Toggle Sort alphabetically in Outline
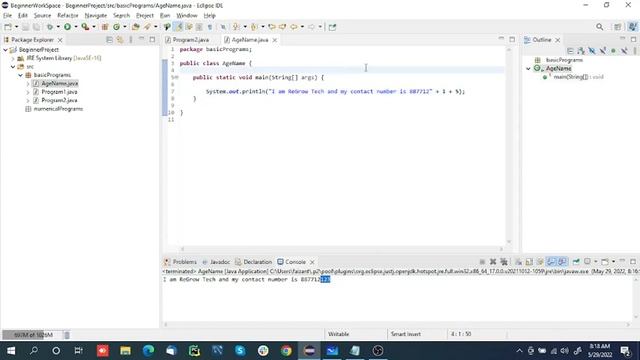This screenshot has height=360, width=640. [581, 51]
